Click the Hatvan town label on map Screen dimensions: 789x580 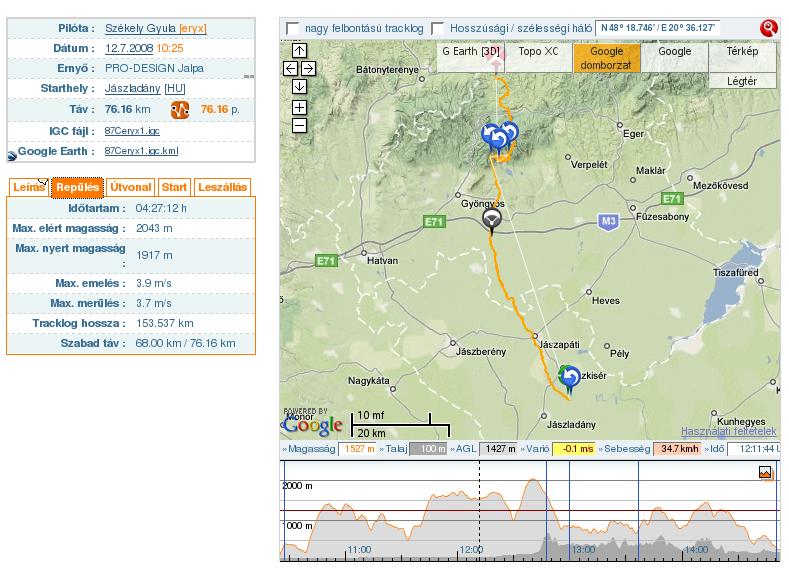pos(382,261)
